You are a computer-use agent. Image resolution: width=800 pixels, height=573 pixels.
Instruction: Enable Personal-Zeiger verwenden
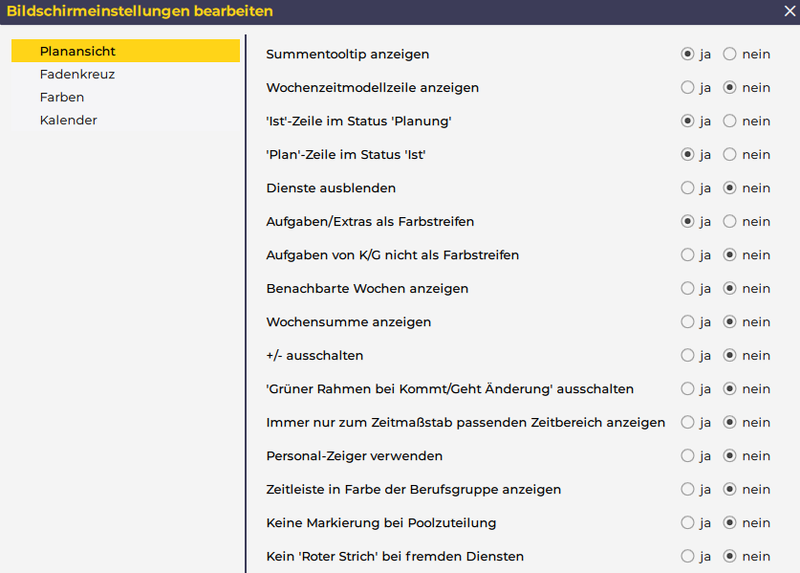click(x=687, y=456)
